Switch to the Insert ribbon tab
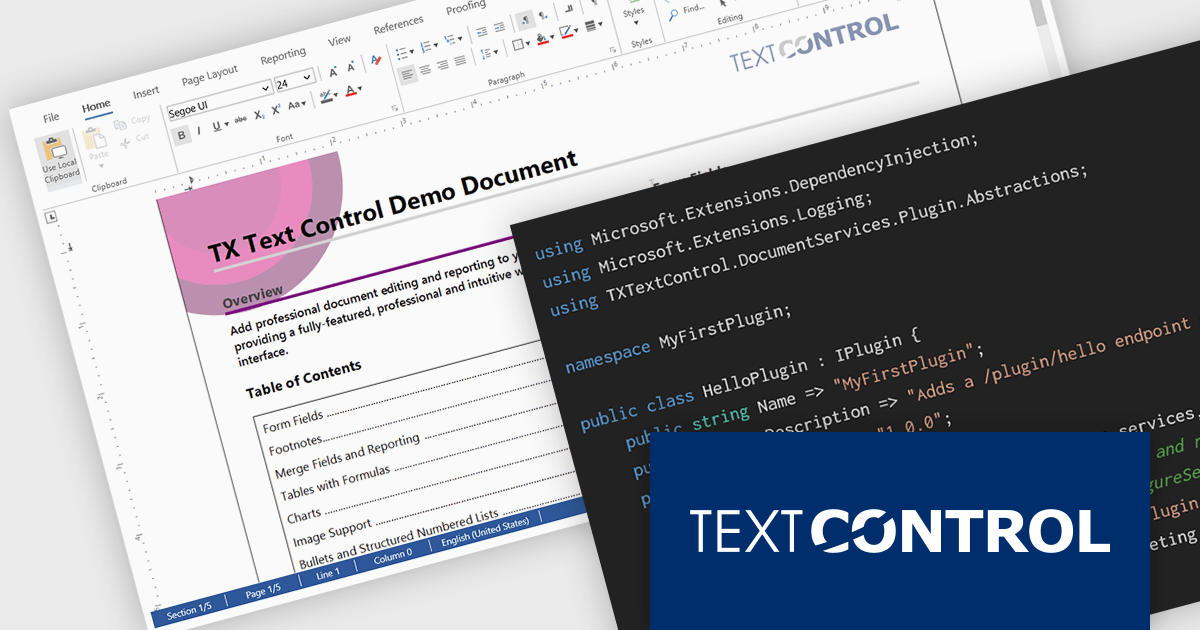This screenshot has height=630, width=1200. pos(146,93)
